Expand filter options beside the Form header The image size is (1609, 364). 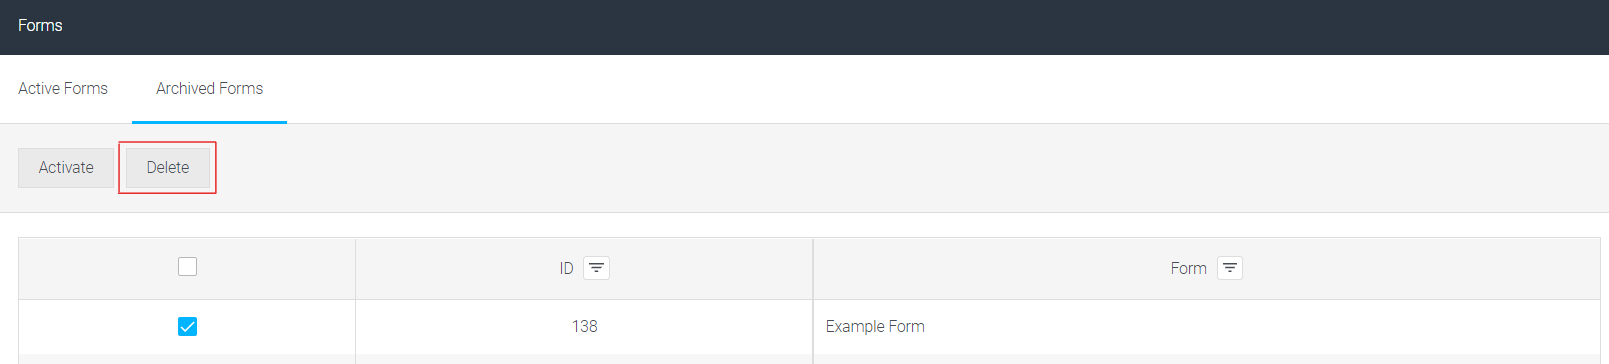pos(1229,268)
